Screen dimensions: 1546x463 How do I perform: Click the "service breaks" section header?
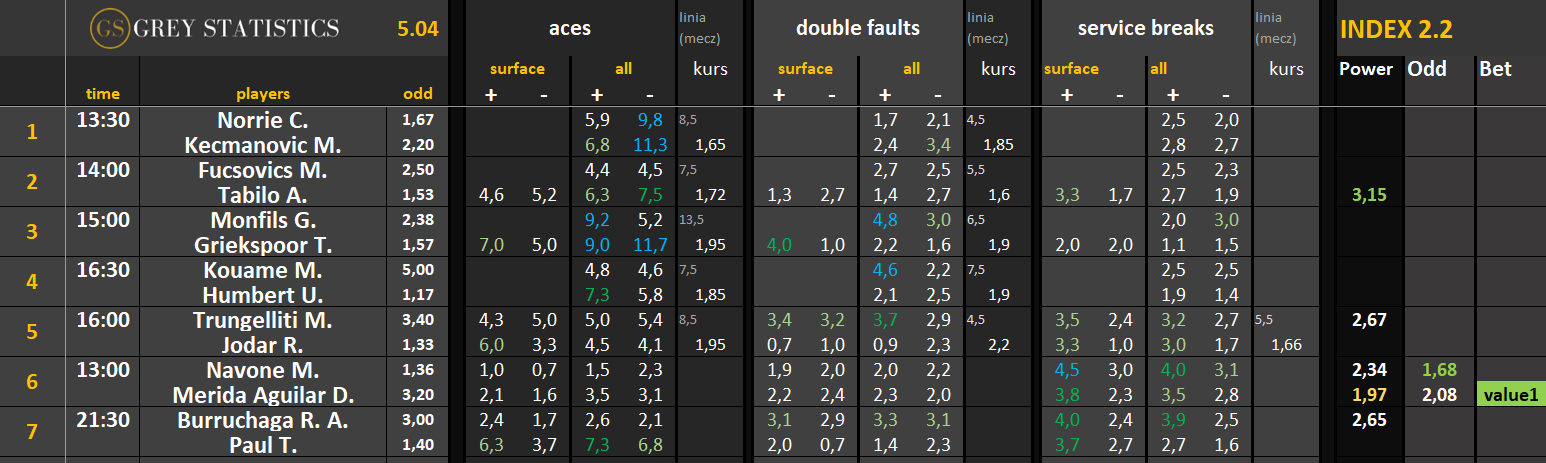tap(1145, 28)
